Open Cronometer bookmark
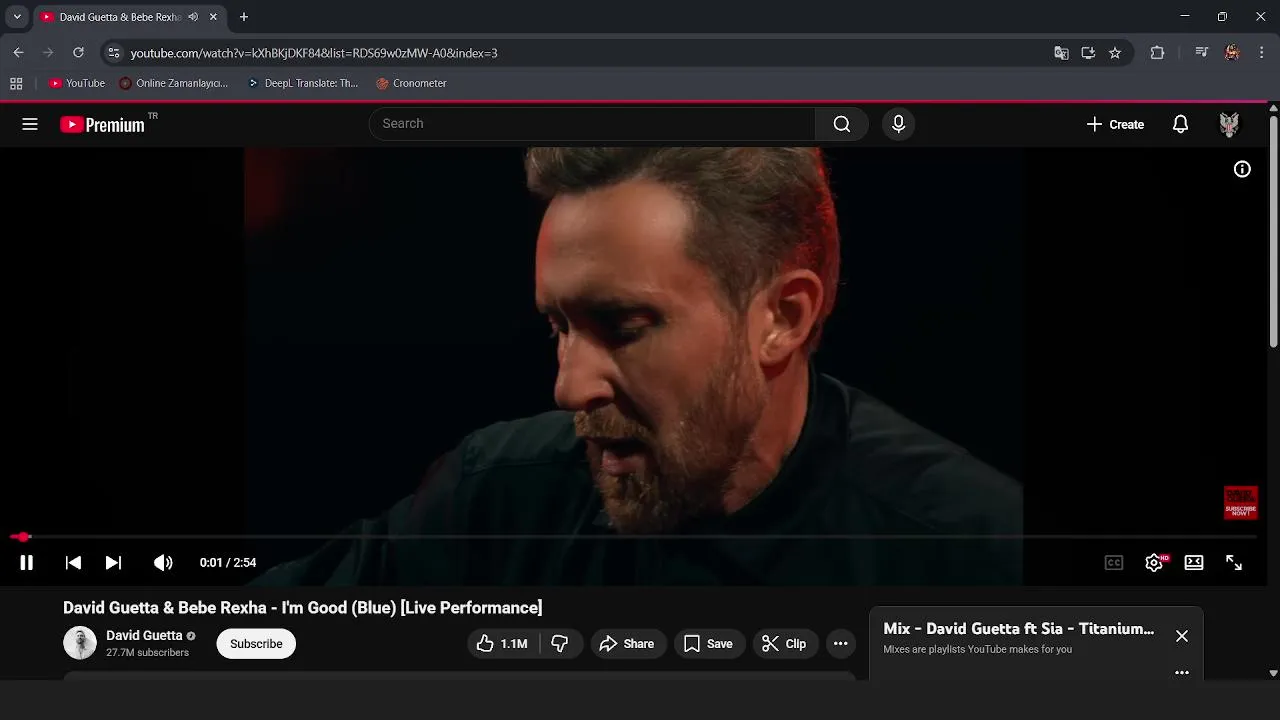 [411, 83]
